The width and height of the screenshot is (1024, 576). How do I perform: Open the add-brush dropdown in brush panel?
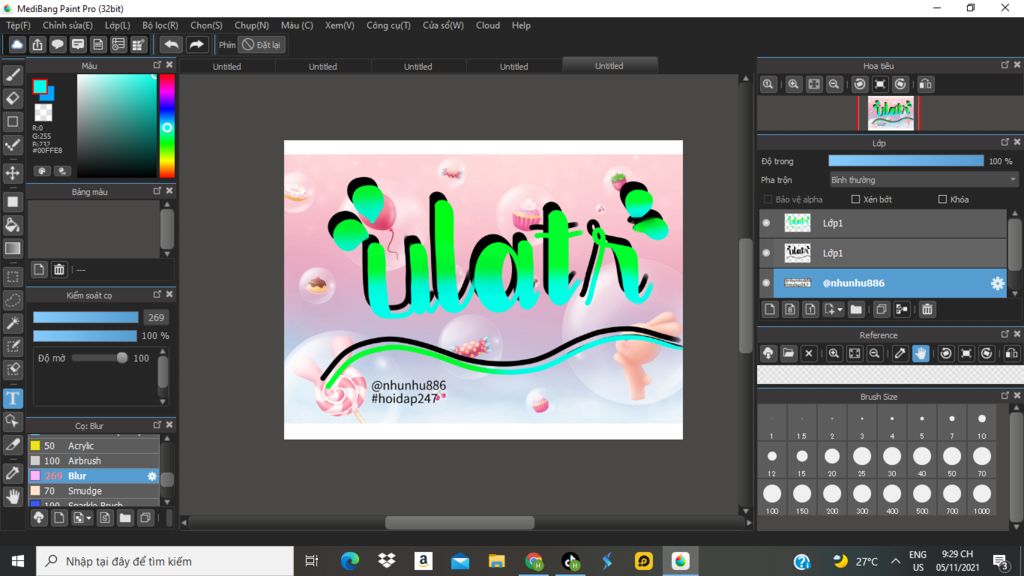(89, 519)
